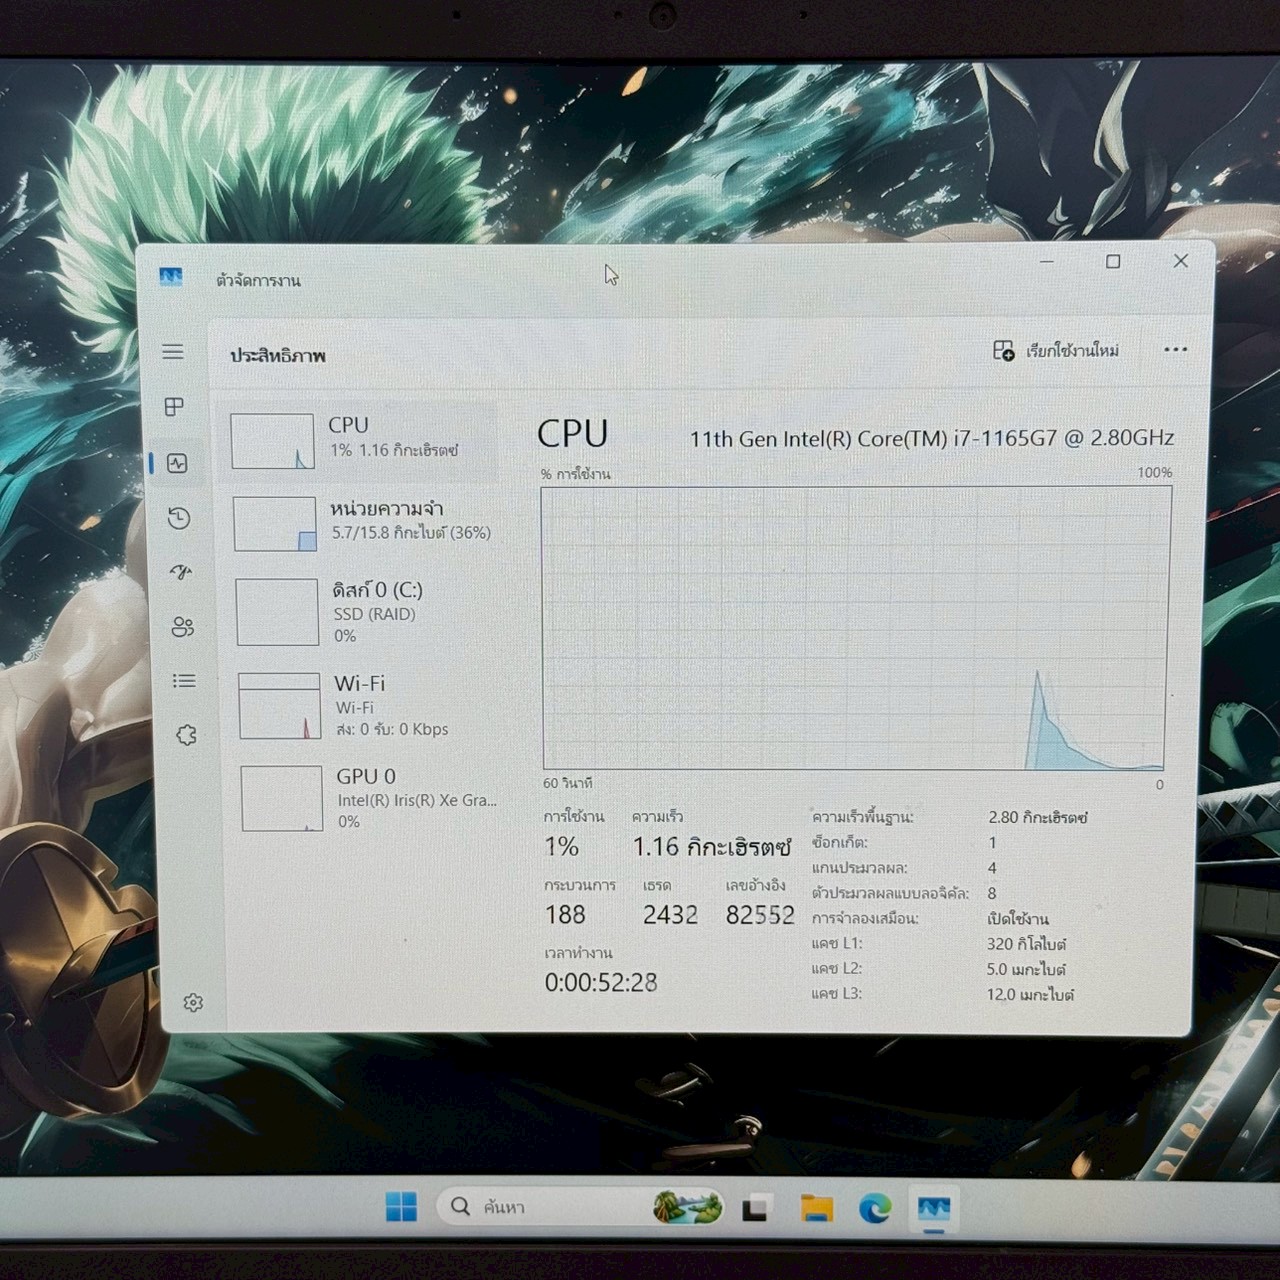This screenshot has width=1280, height=1280.
Task: Click the GPU 0 mini graph thumbnail
Action: click(x=281, y=798)
